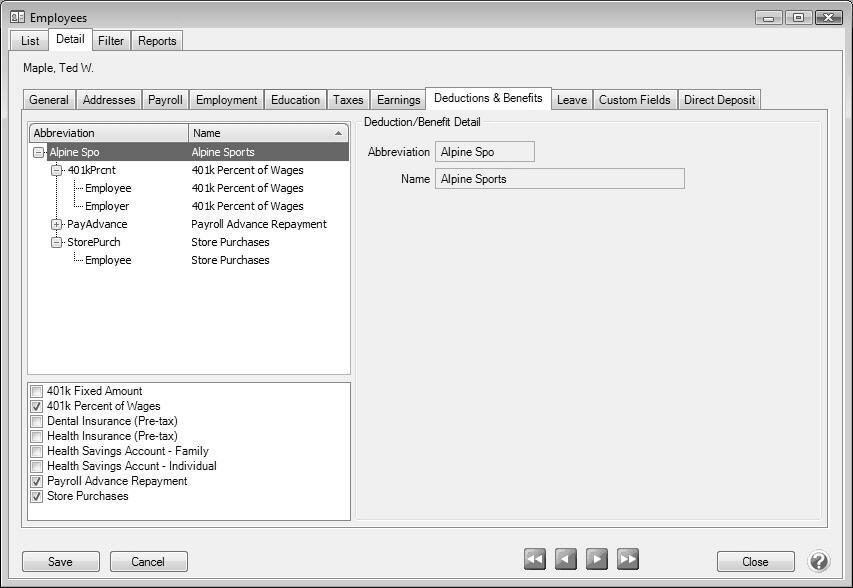Expand the PayAdvance tree item
This screenshot has width=853, height=588.
(57, 224)
